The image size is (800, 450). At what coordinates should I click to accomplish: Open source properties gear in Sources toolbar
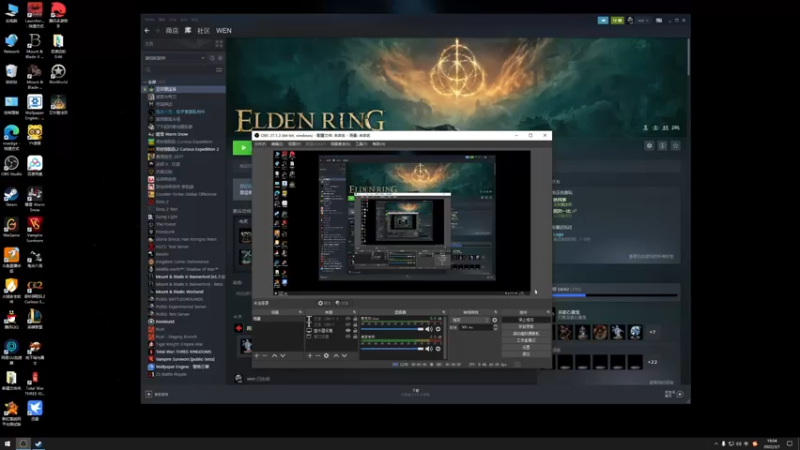click(327, 356)
